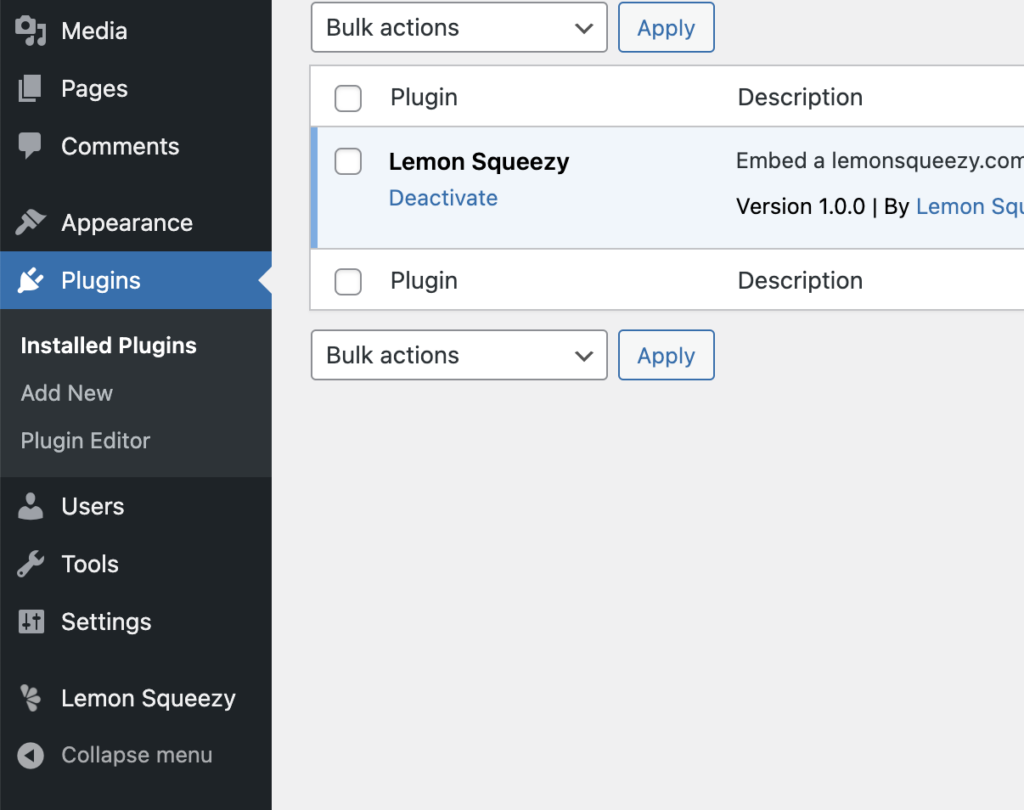This screenshot has height=810, width=1024.
Task: Open Add New plugins page
Action: [x=66, y=393]
